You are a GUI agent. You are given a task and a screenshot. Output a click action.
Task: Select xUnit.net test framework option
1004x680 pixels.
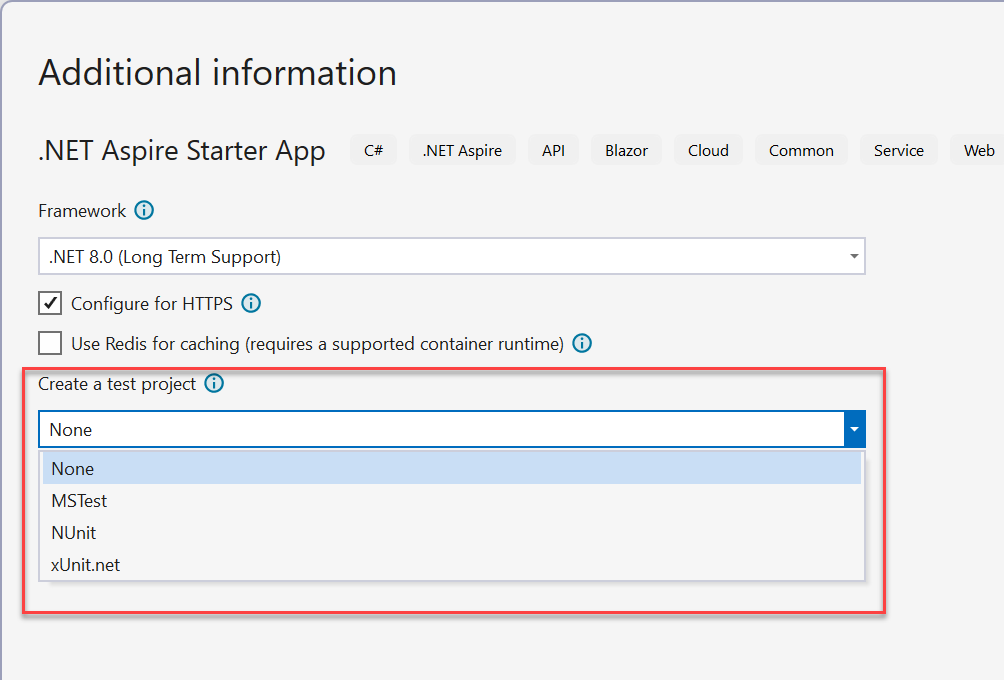[452, 565]
